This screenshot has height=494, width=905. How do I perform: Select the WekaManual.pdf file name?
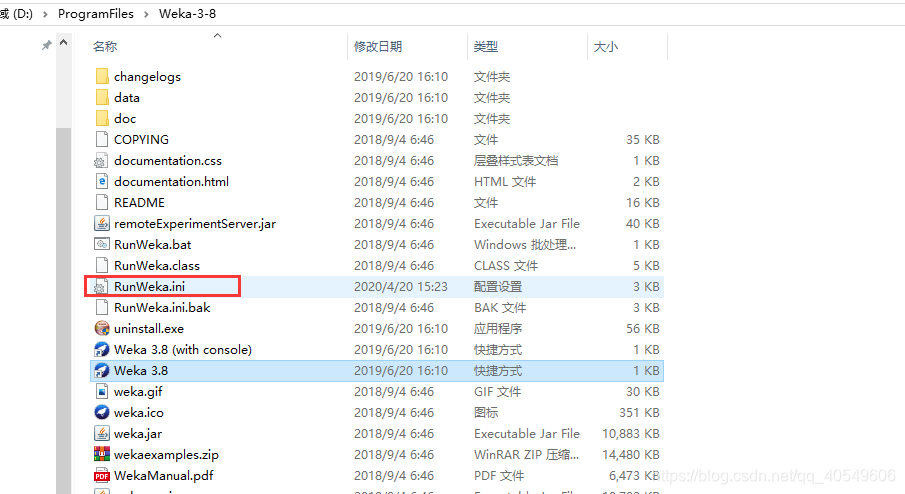coord(163,476)
